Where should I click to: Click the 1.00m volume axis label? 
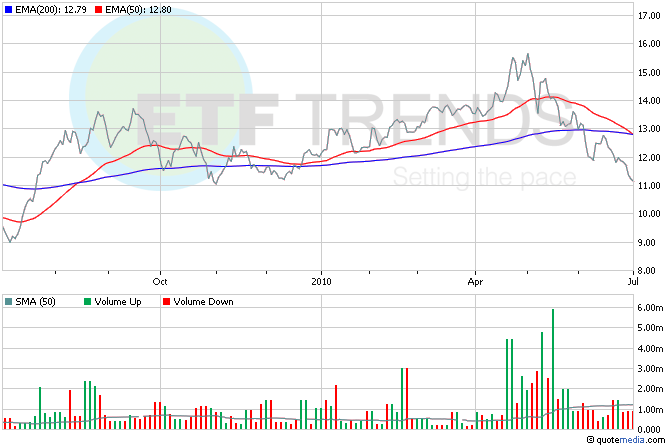click(650, 409)
